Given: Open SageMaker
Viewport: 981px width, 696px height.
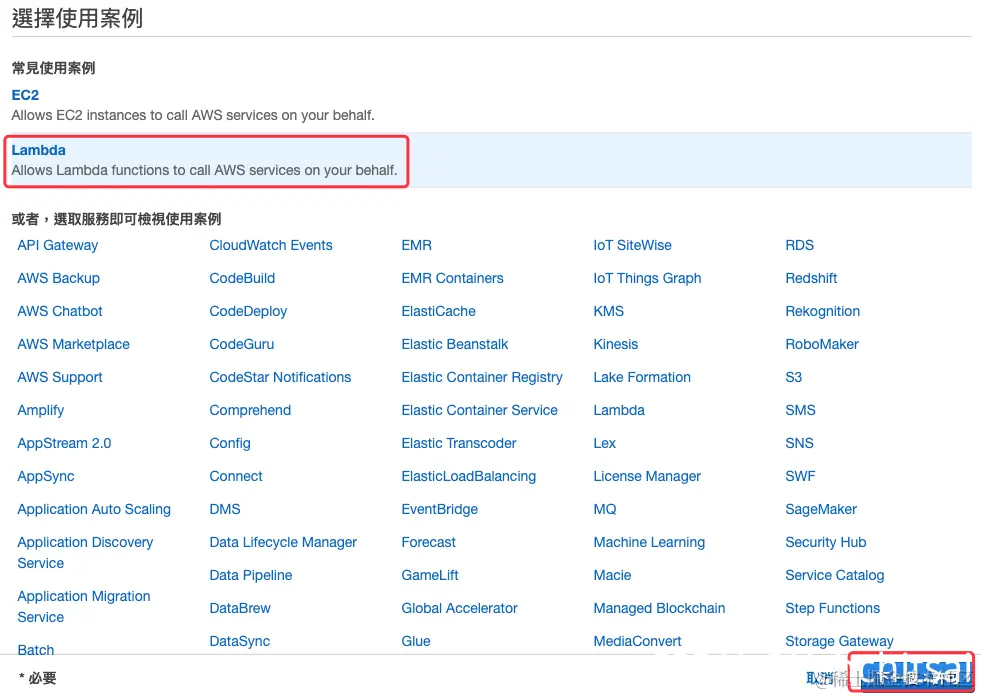Looking at the screenshot, I should click(x=821, y=509).
